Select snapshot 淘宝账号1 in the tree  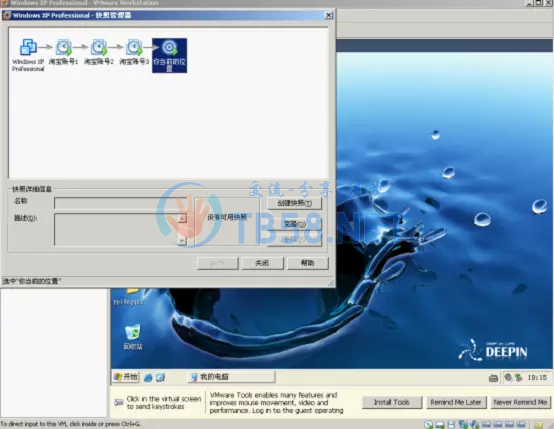point(64,52)
